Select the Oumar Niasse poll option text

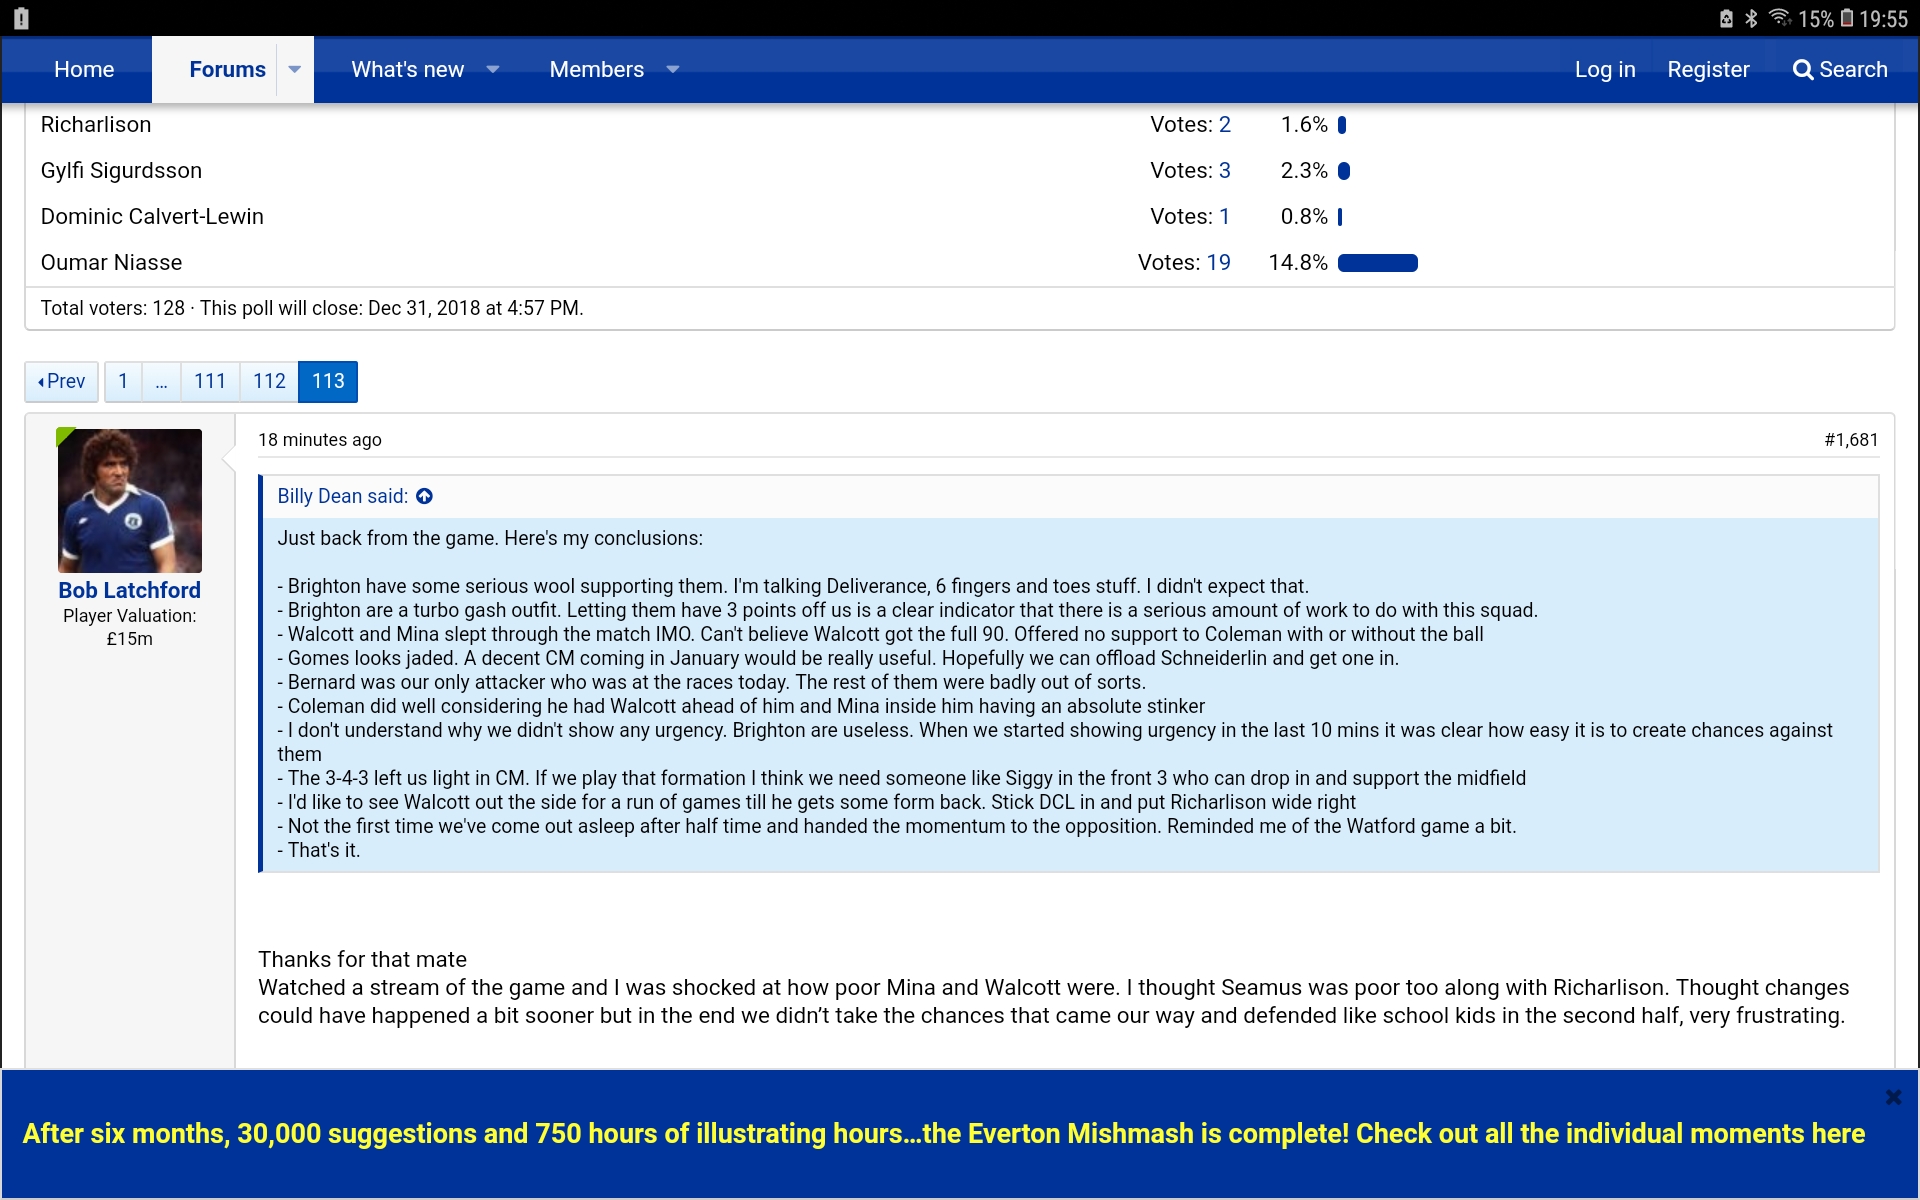112,263
